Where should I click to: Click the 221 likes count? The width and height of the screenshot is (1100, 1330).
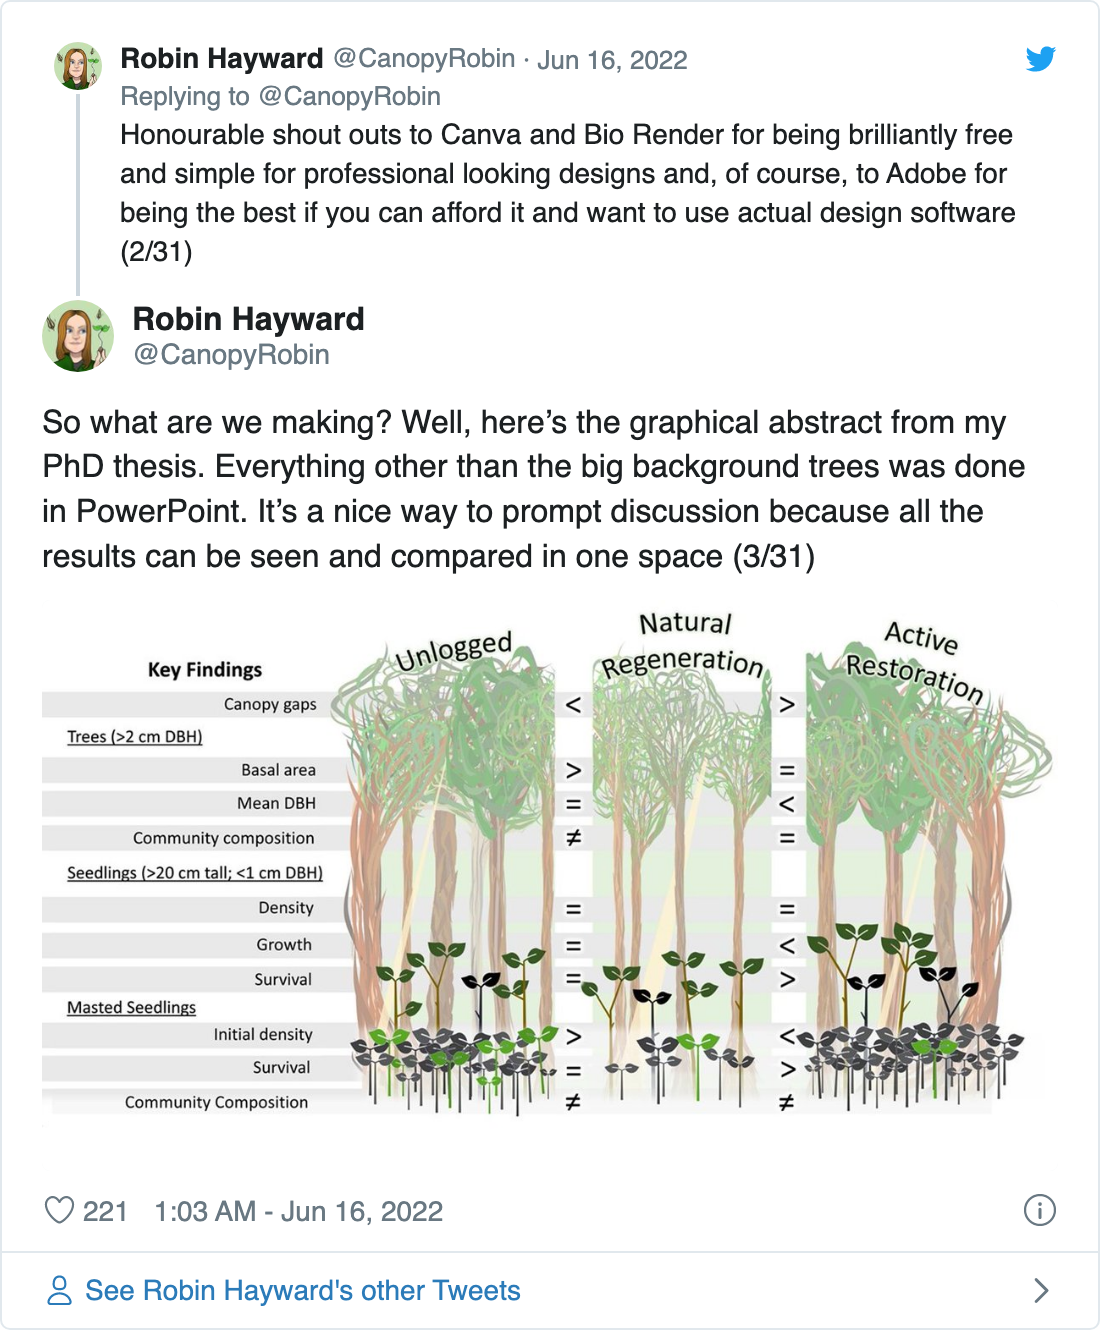(x=105, y=1211)
